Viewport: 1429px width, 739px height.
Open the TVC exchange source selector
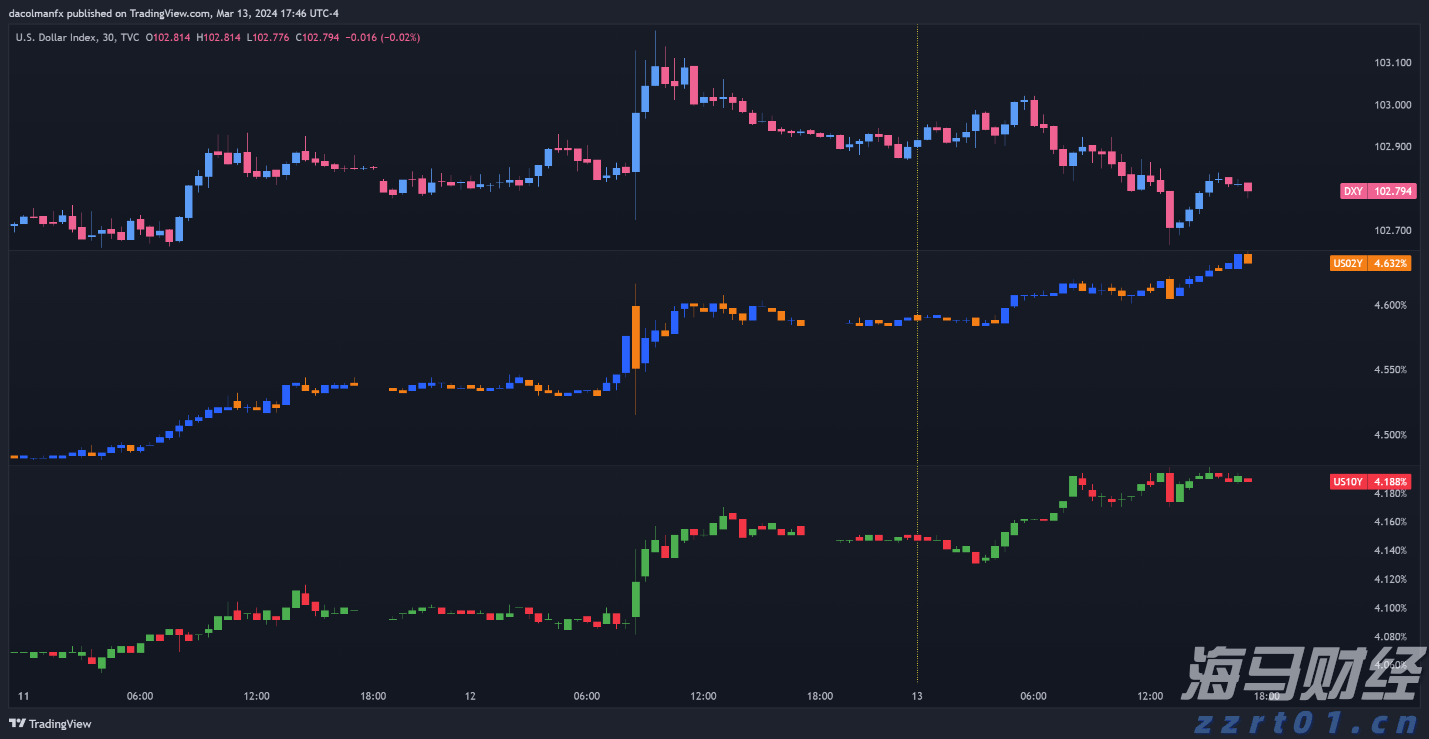pyautogui.click(x=131, y=37)
